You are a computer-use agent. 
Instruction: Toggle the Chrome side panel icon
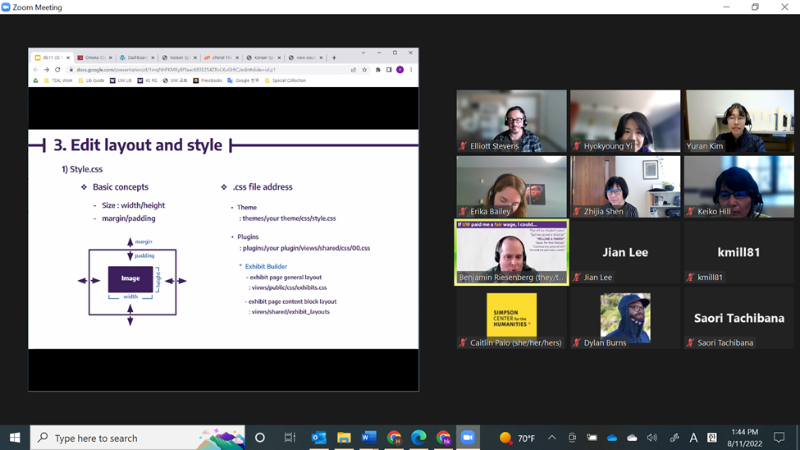click(389, 69)
